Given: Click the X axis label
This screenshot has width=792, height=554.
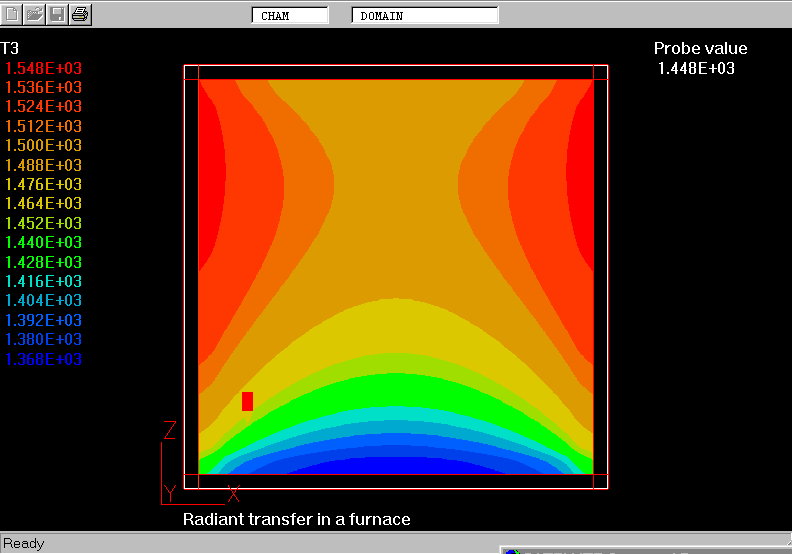Looking at the screenshot, I should [234, 493].
